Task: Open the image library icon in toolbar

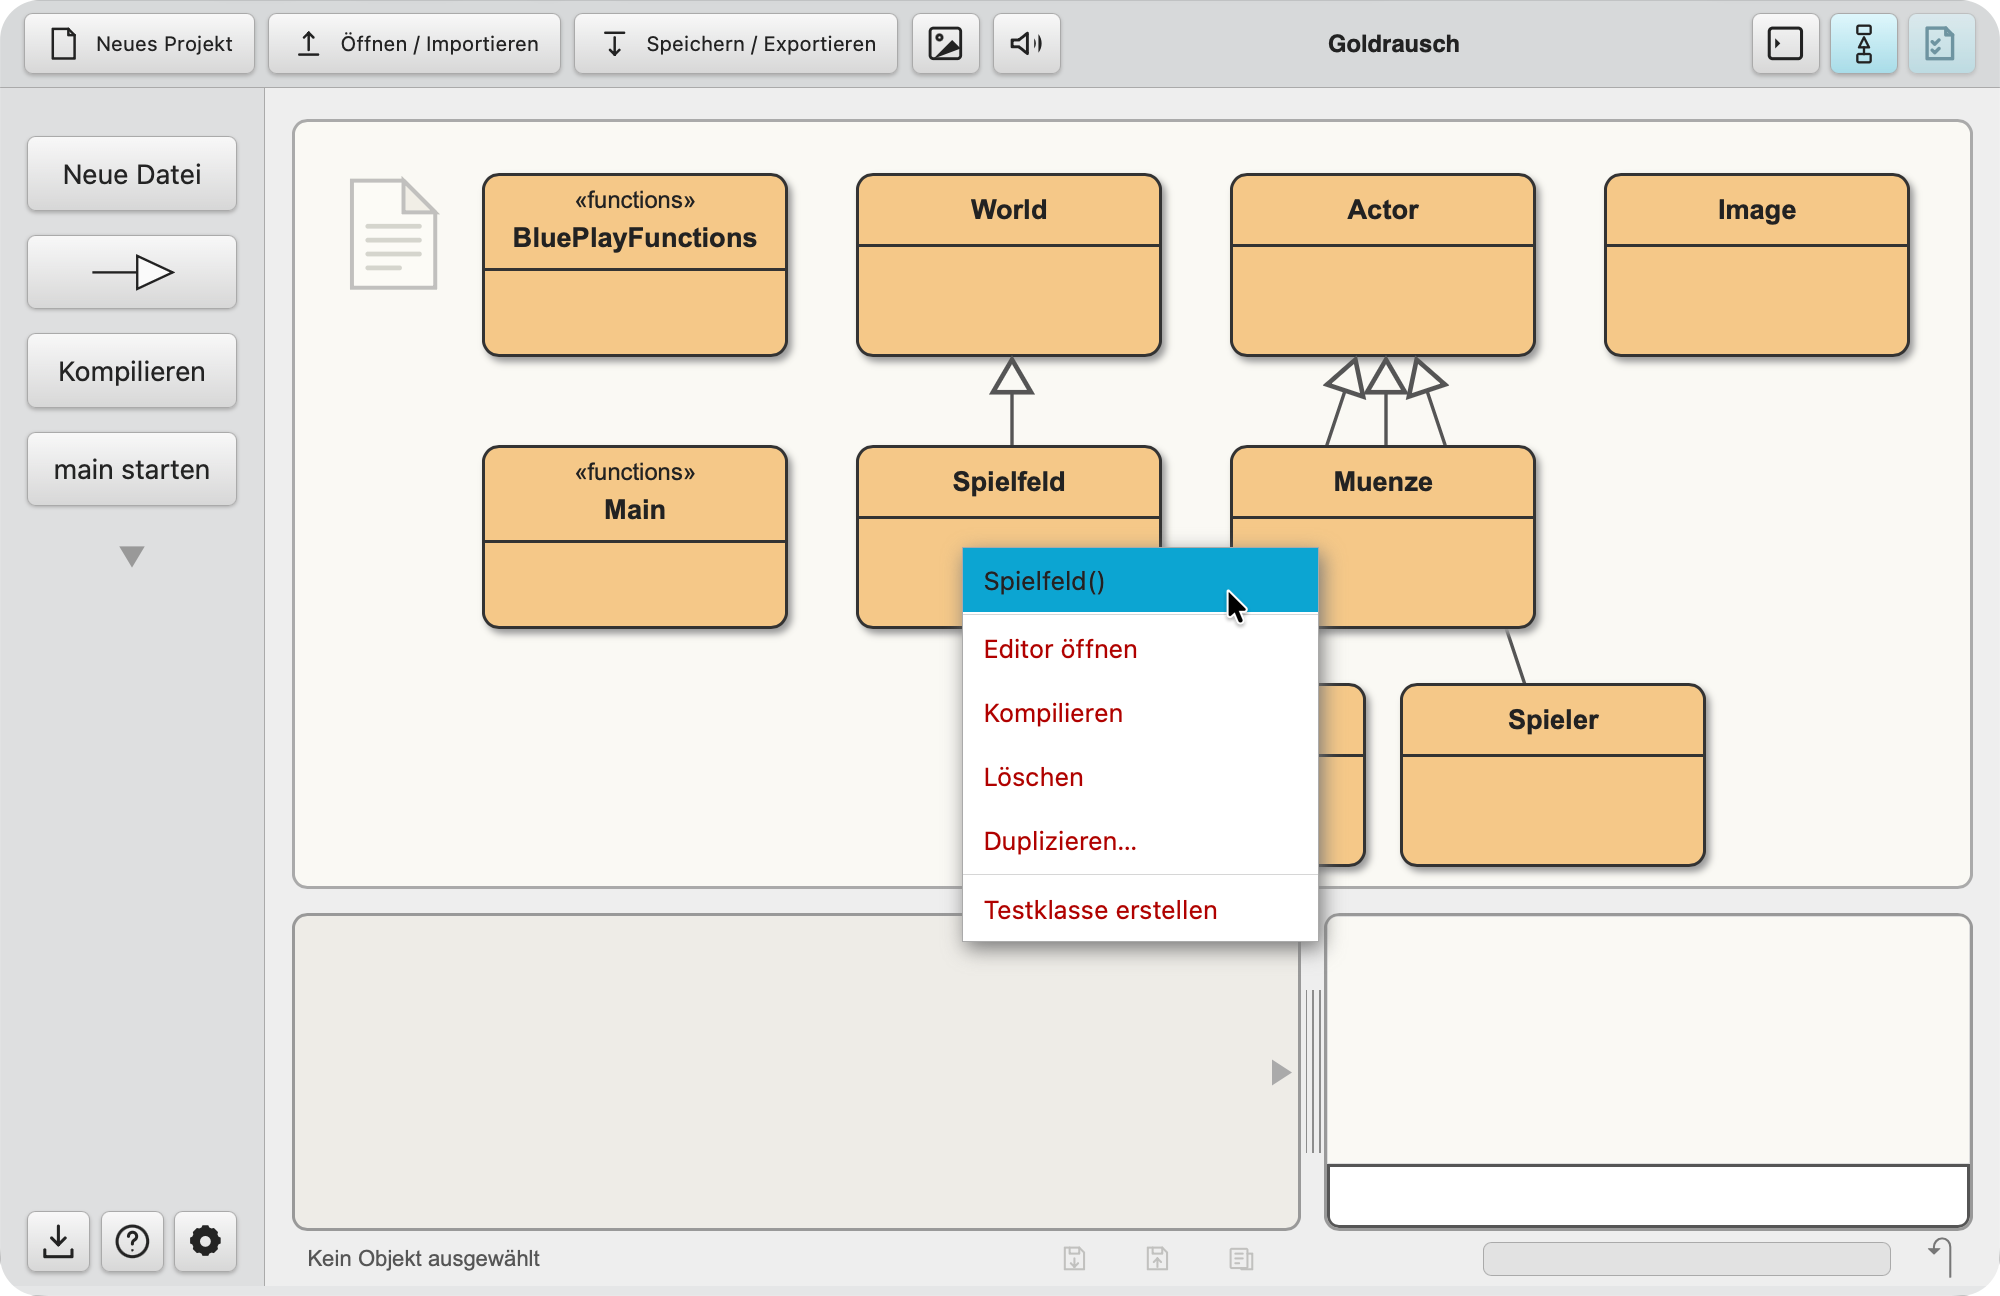Action: click(945, 44)
